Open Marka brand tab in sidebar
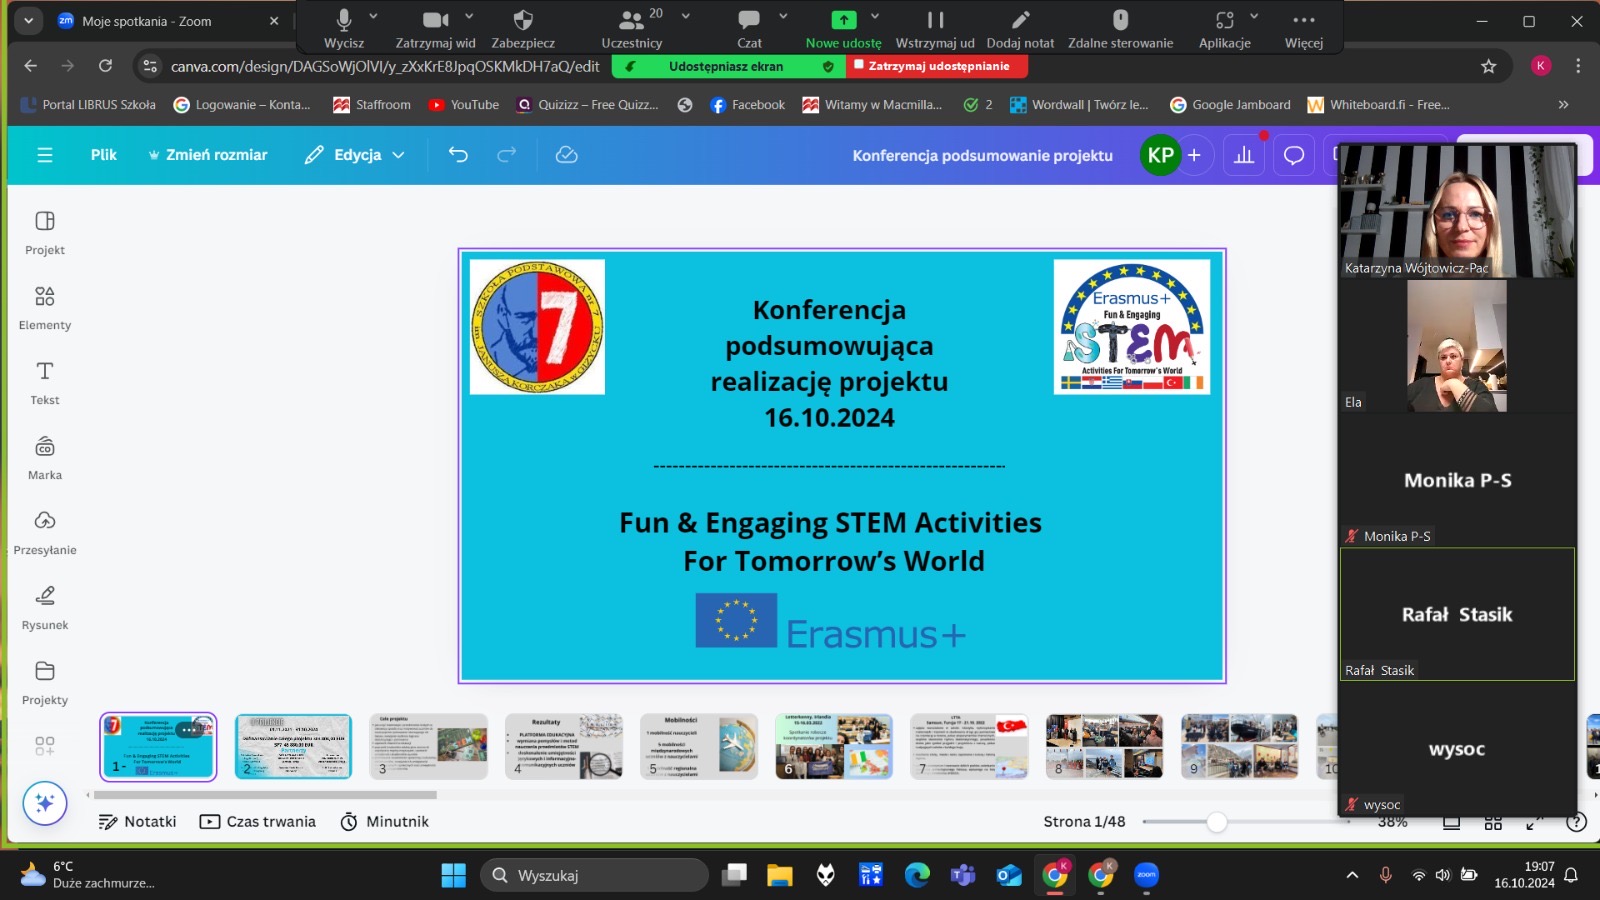 (45, 458)
